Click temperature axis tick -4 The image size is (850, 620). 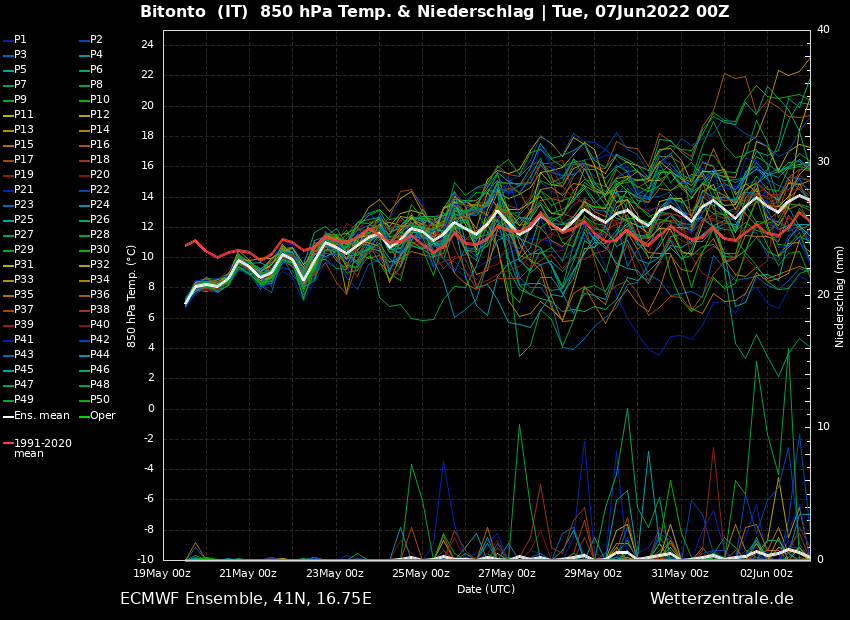point(149,469)
